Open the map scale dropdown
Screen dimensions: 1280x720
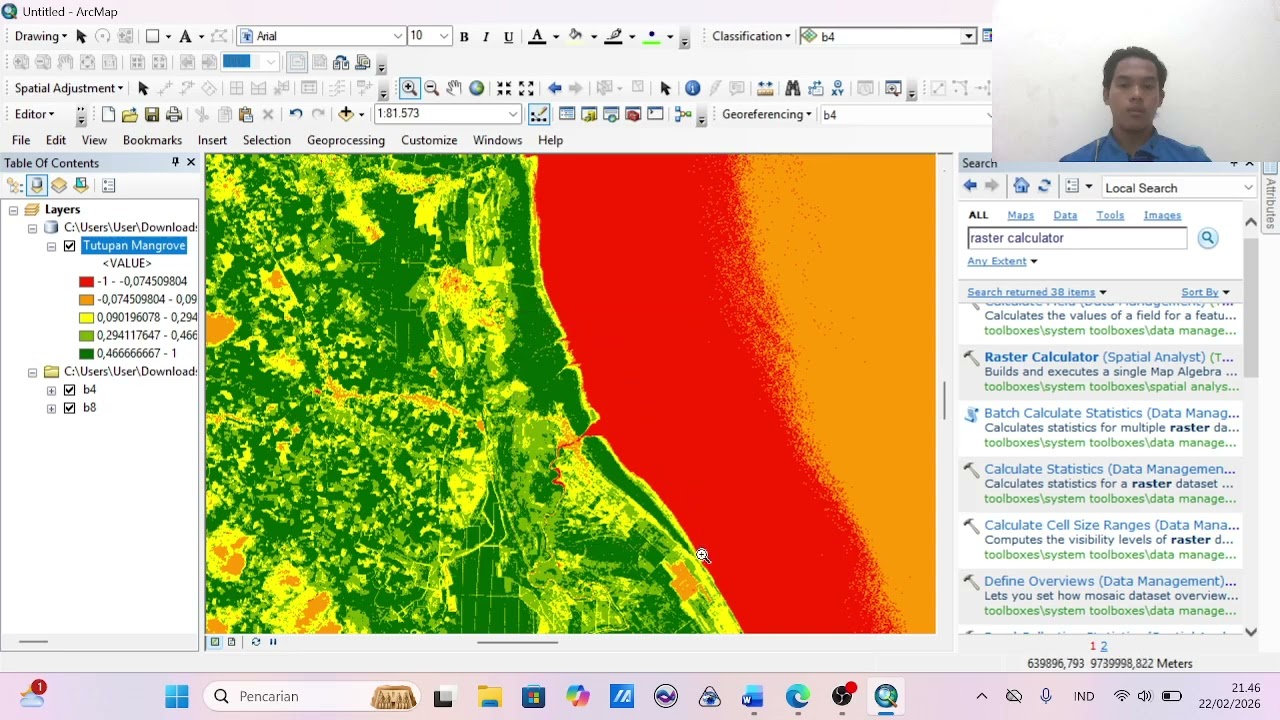pos(514,114)
